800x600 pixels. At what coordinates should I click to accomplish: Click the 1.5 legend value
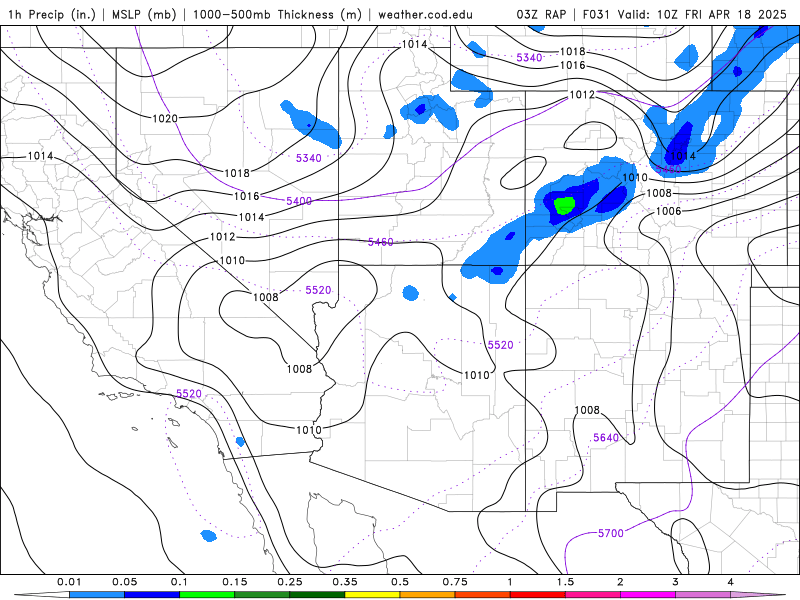click(x=565, y=582)
